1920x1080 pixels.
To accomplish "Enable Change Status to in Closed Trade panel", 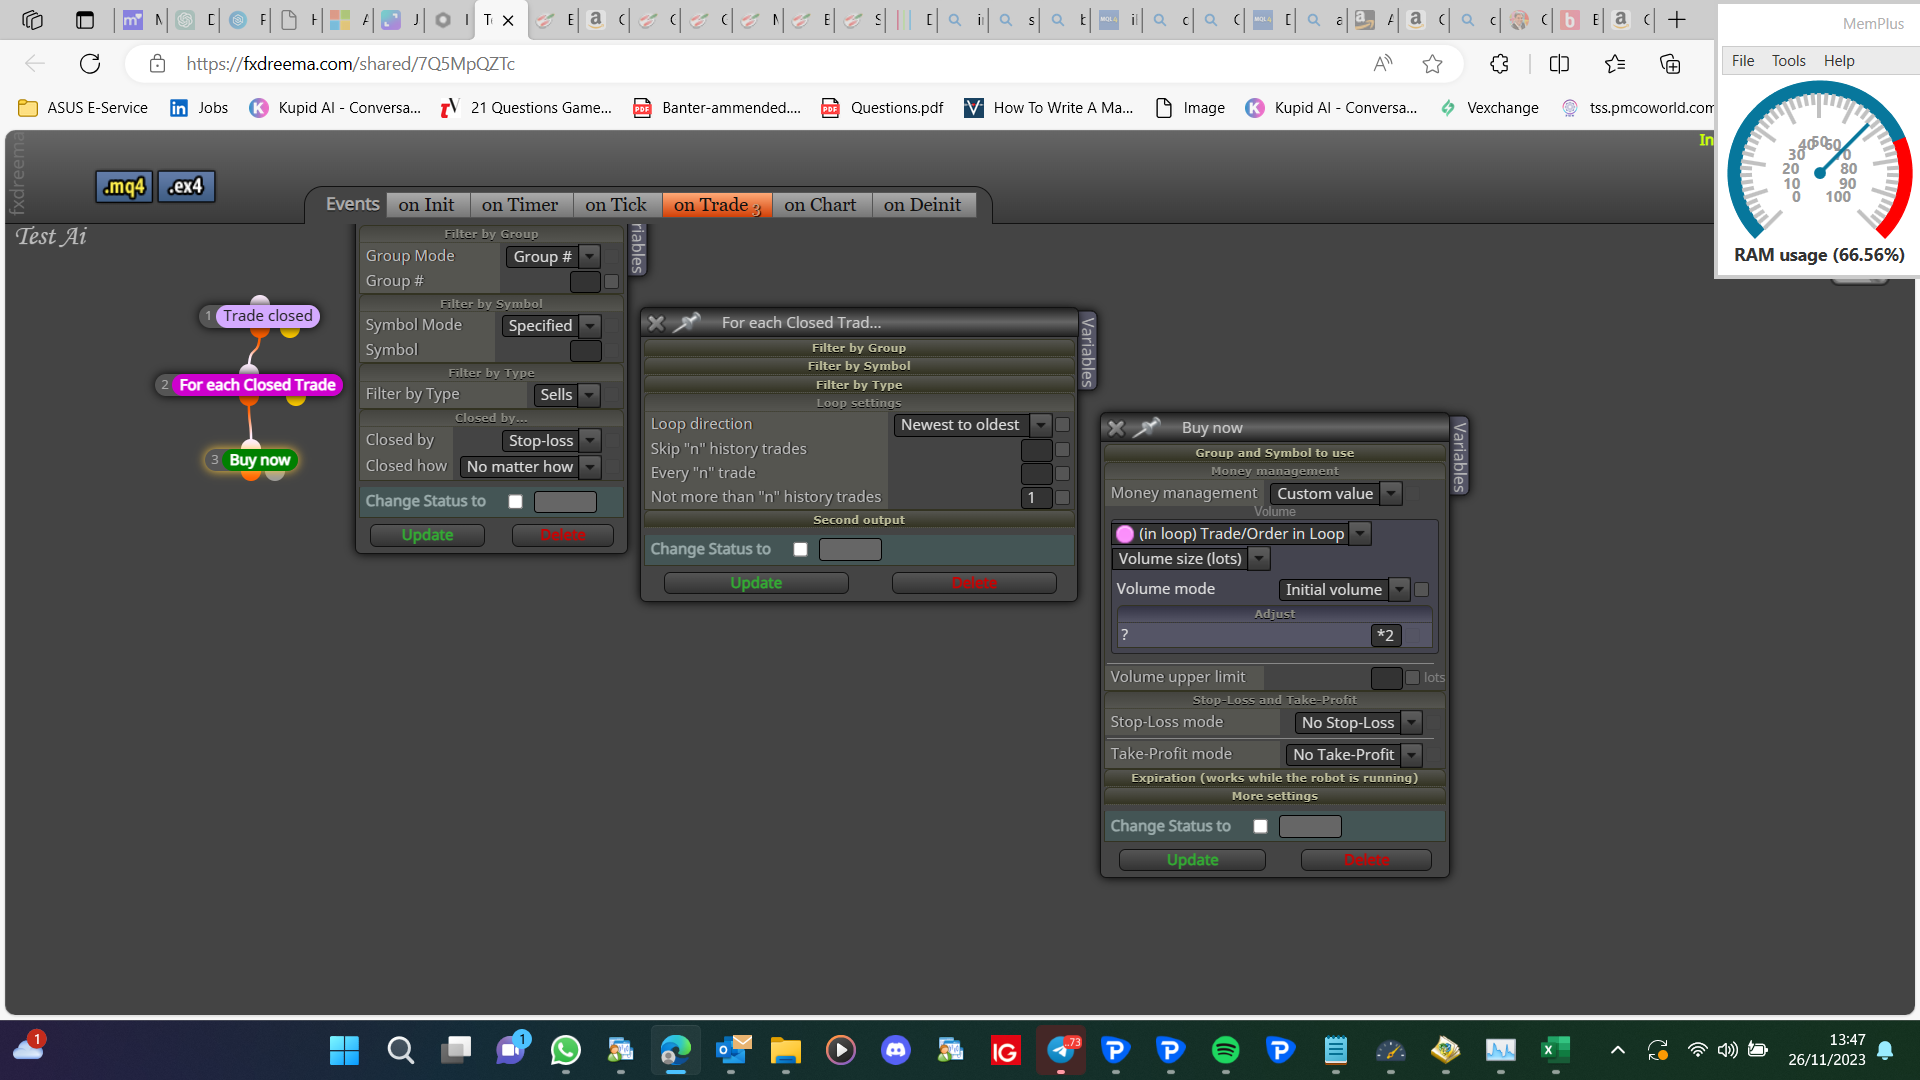I will (x=800, y=549).
